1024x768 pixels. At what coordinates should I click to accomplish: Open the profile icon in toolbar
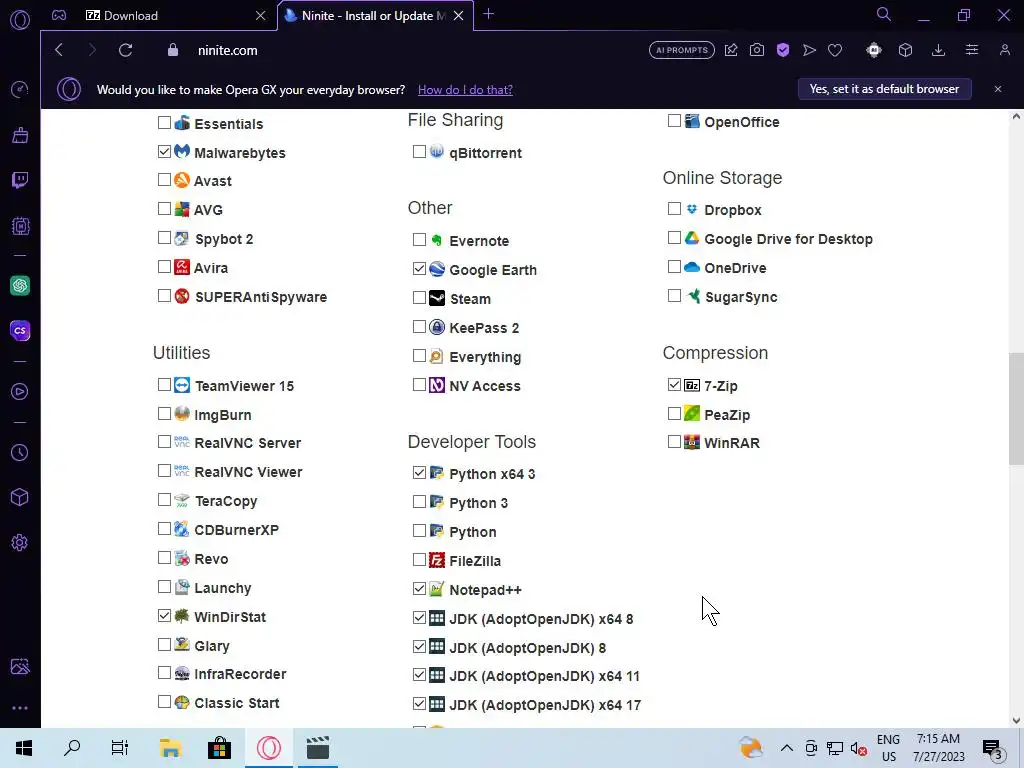click(1004, 50)
